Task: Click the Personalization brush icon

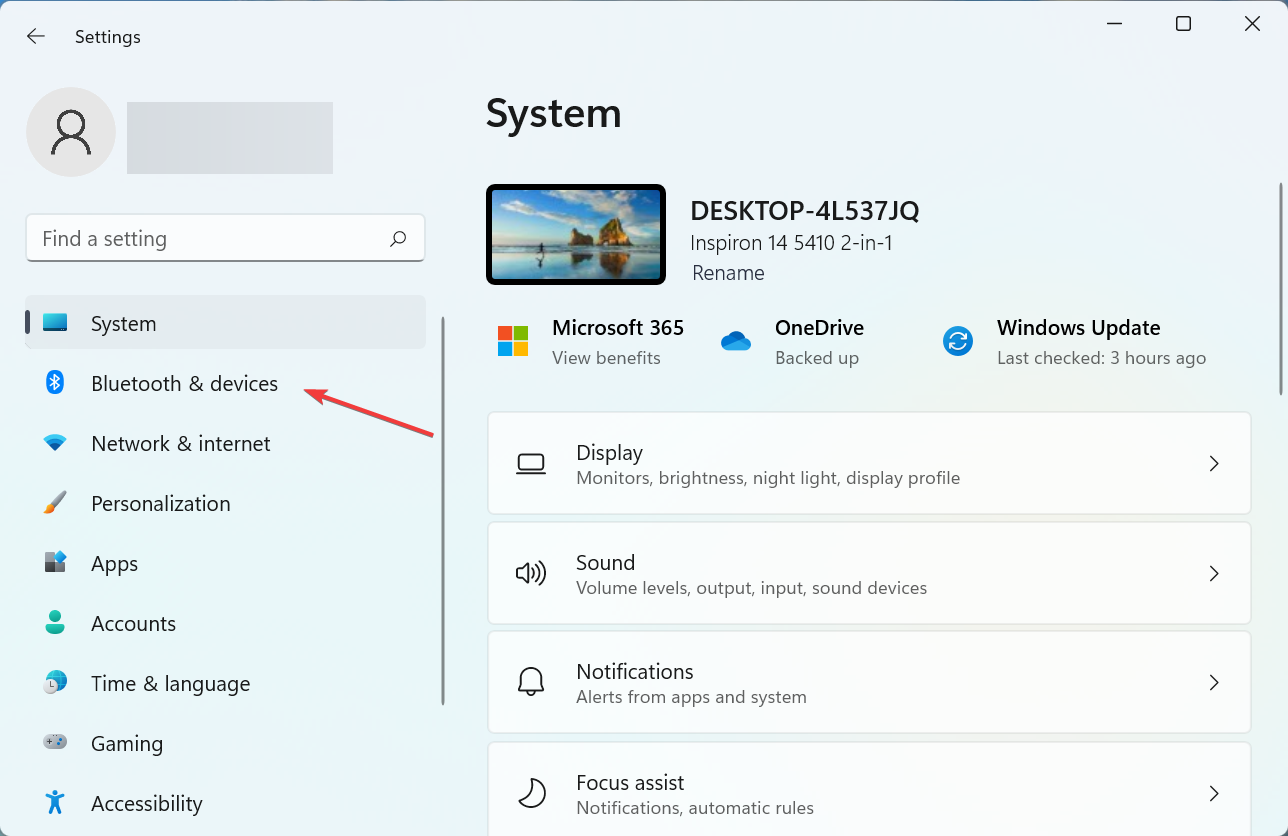Action: pos(53,503)
